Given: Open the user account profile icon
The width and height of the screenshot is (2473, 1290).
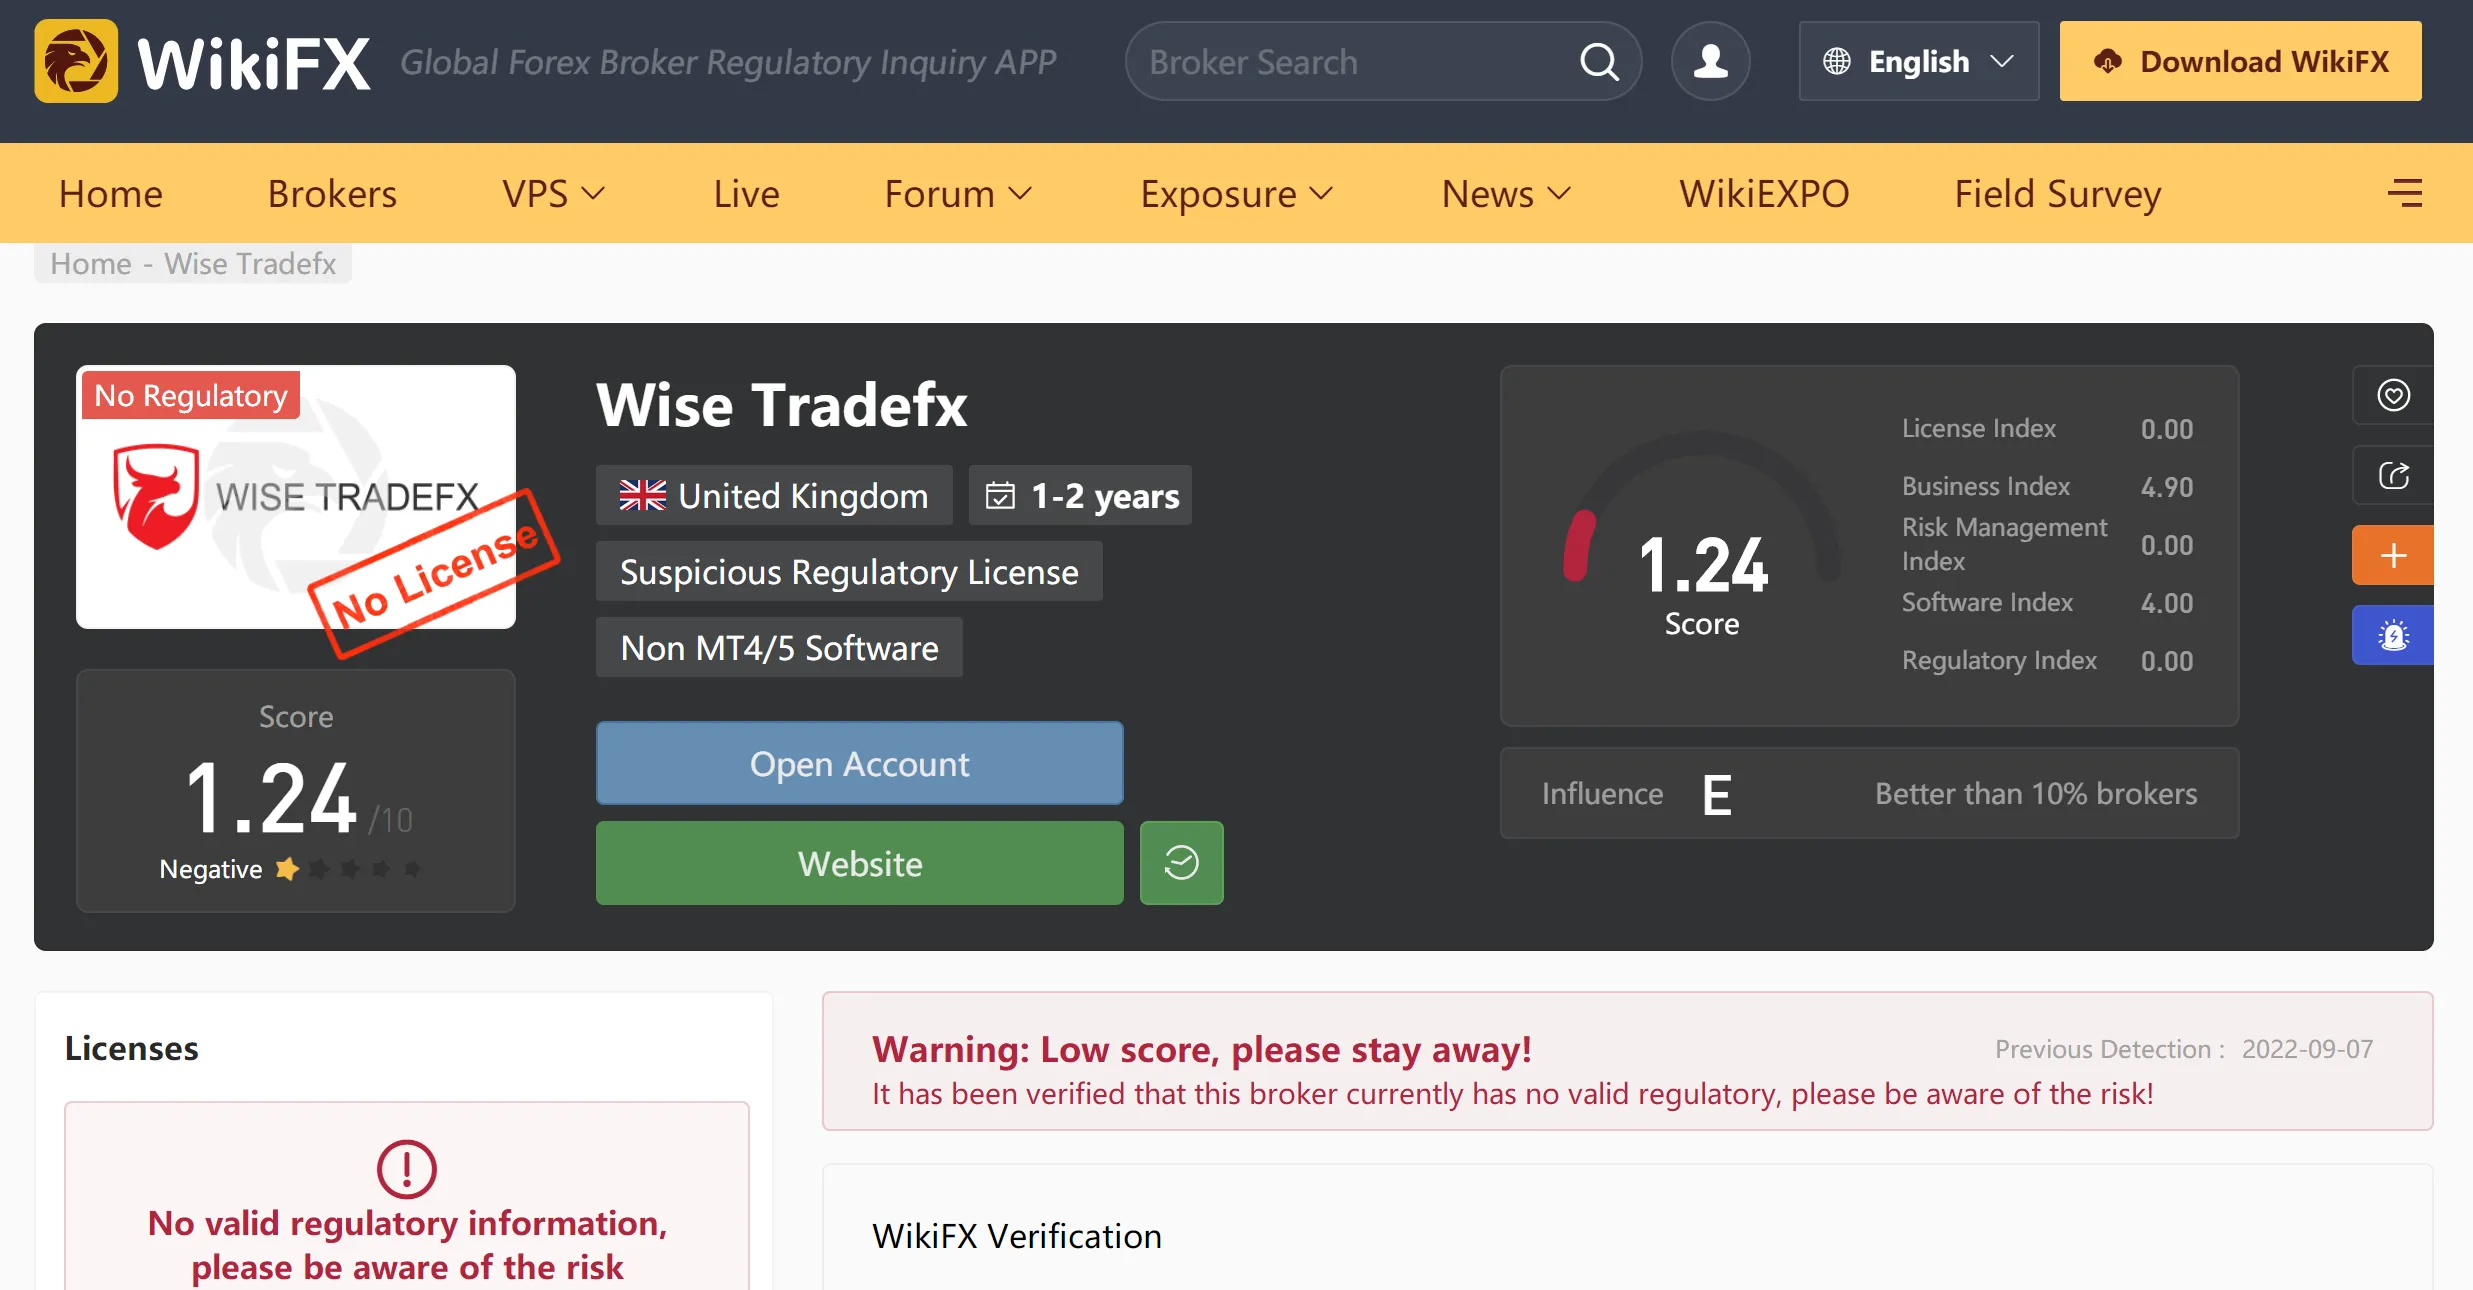Looking at the screenshot, I should (1711, 62).
